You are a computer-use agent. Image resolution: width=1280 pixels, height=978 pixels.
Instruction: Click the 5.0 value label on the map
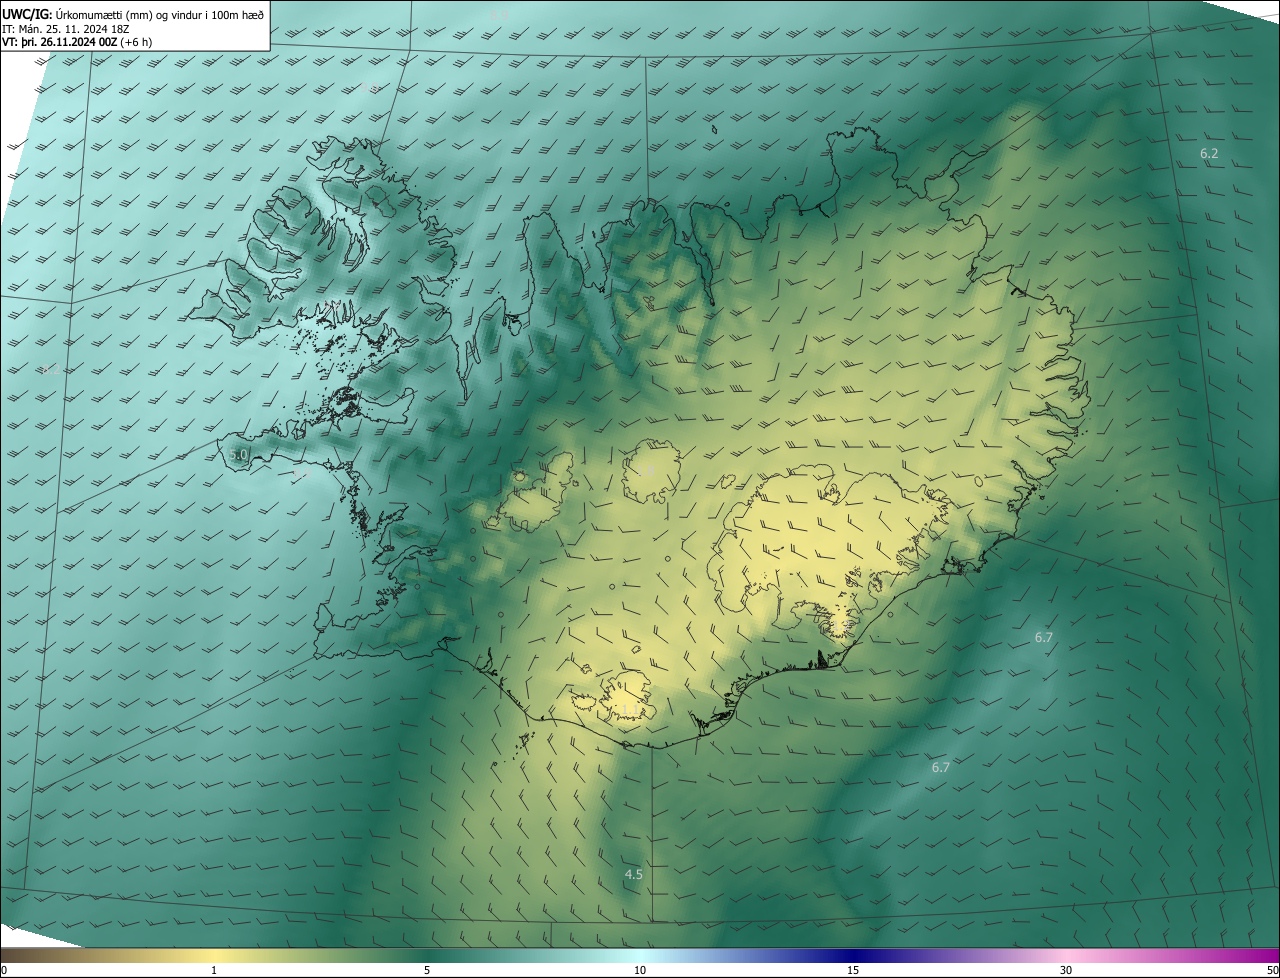pos(238,455)
